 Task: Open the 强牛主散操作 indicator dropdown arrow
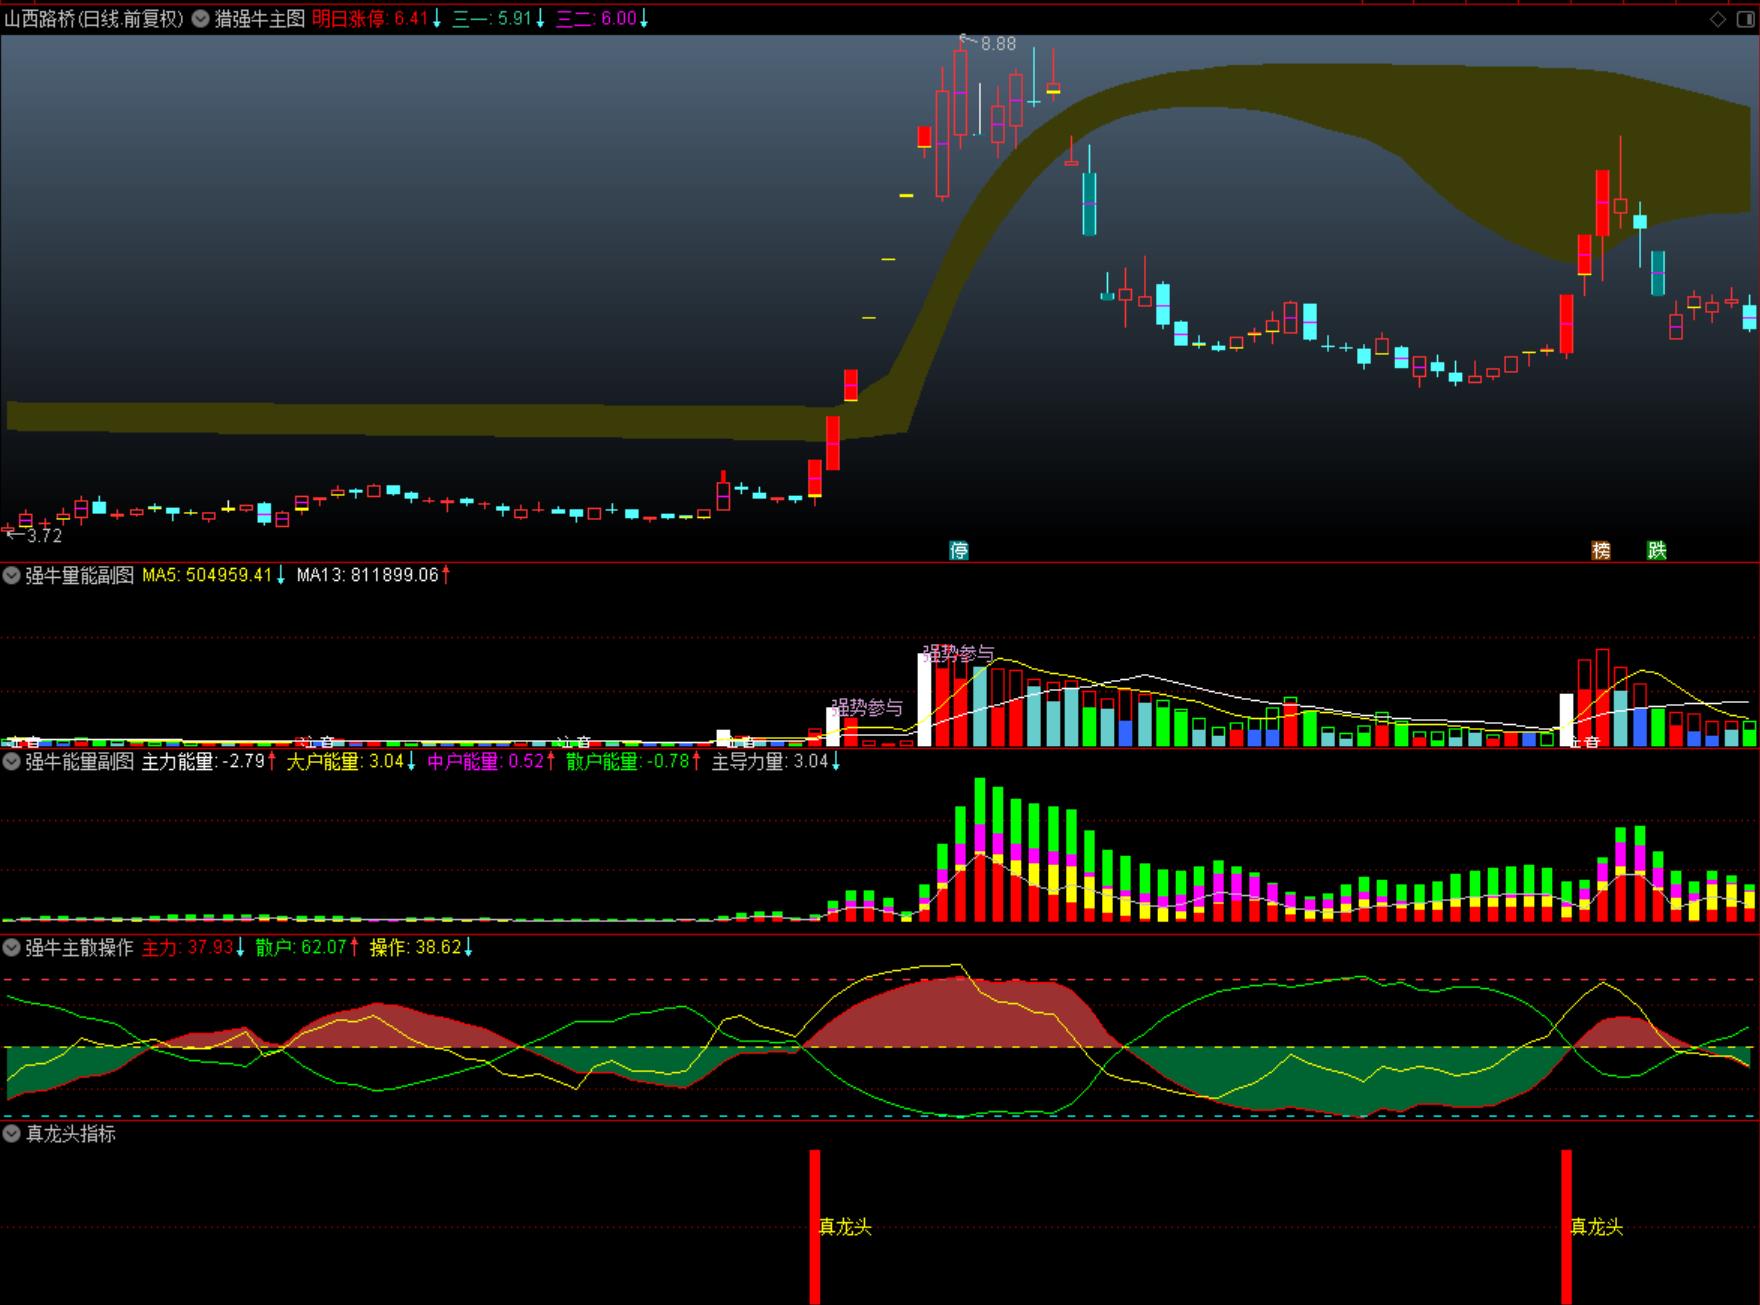tap(12, 947)
